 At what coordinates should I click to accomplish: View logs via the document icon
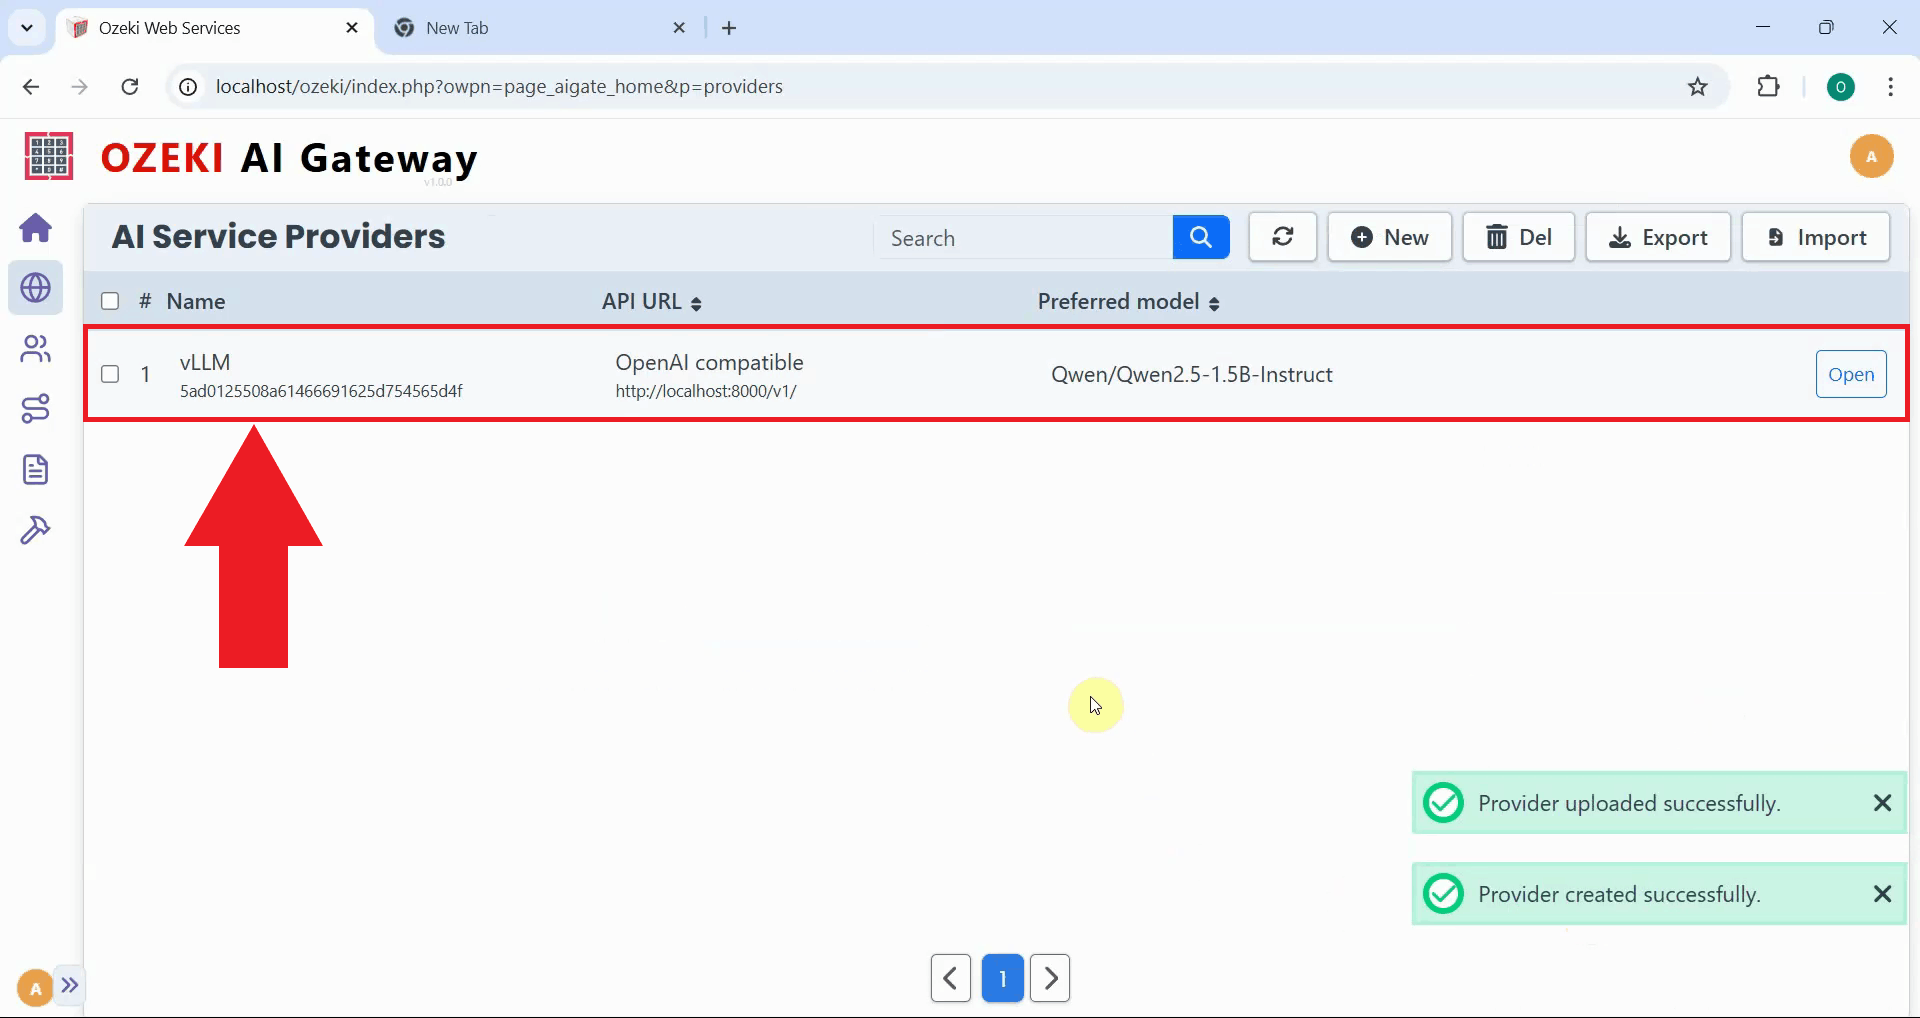coord(36,469)
